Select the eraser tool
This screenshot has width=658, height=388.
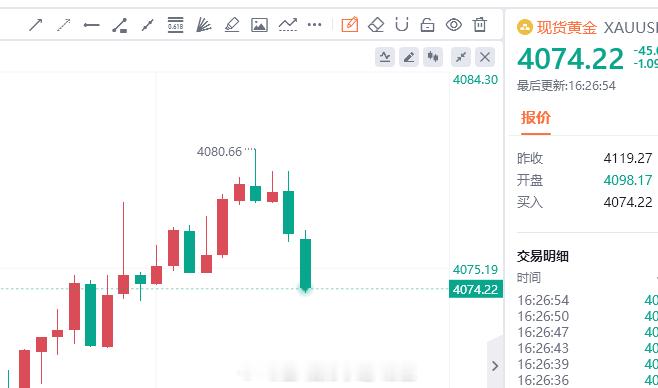click(376, 25)
